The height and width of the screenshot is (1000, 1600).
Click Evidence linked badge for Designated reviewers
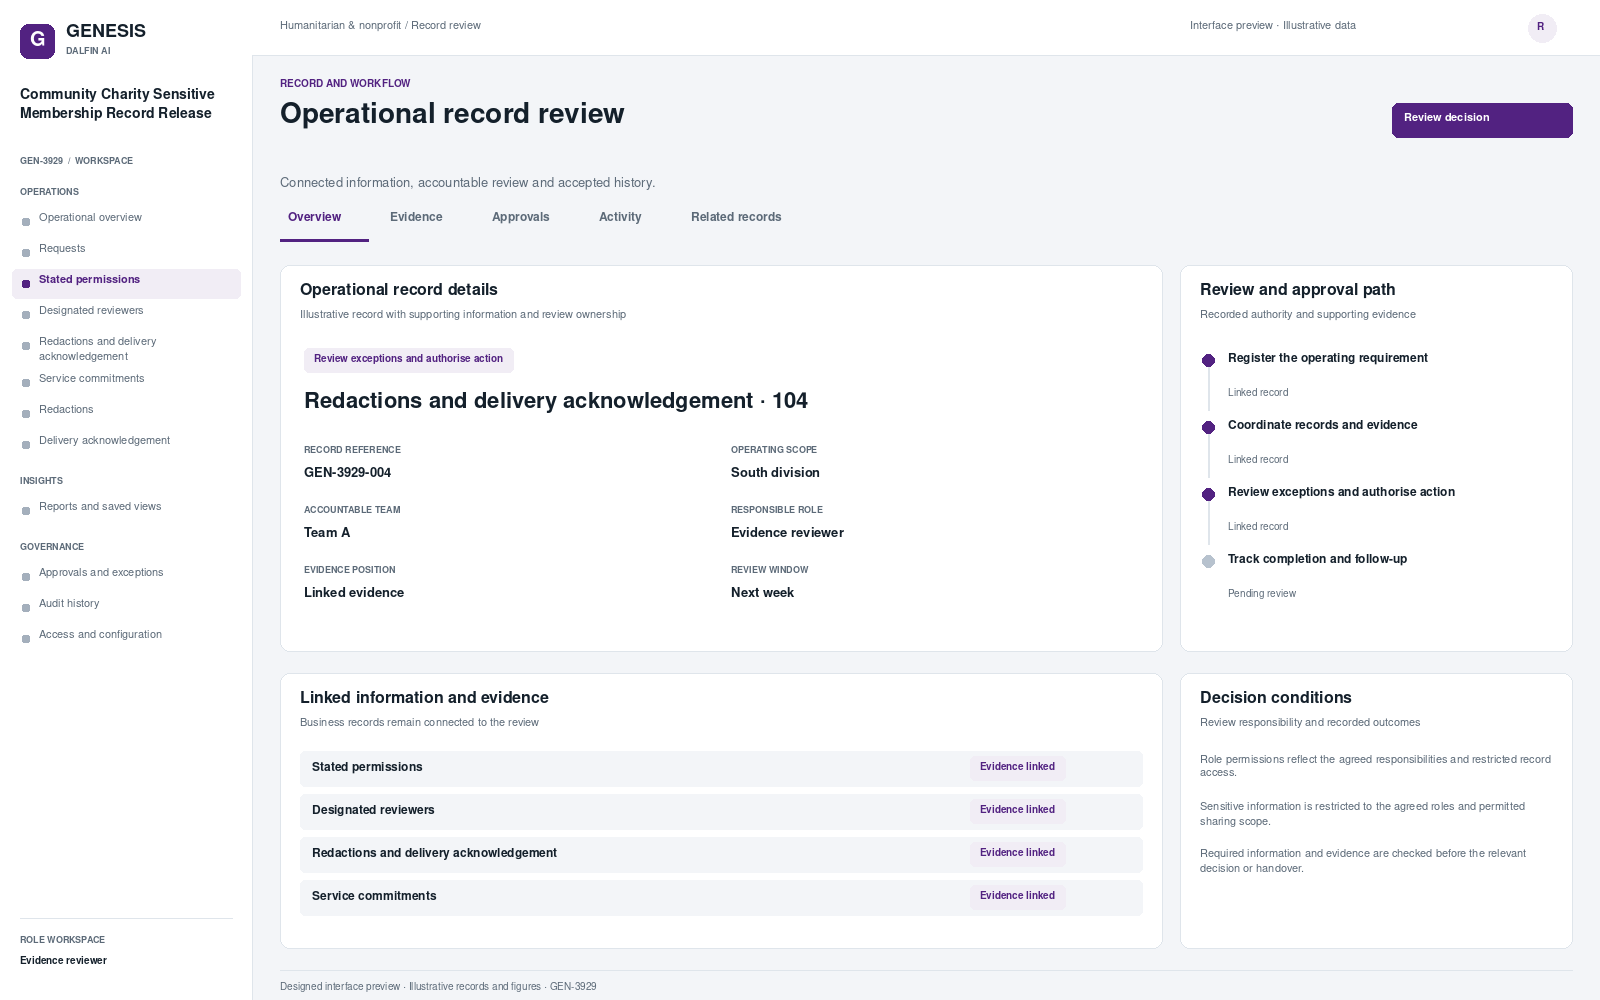point(1017,810)
